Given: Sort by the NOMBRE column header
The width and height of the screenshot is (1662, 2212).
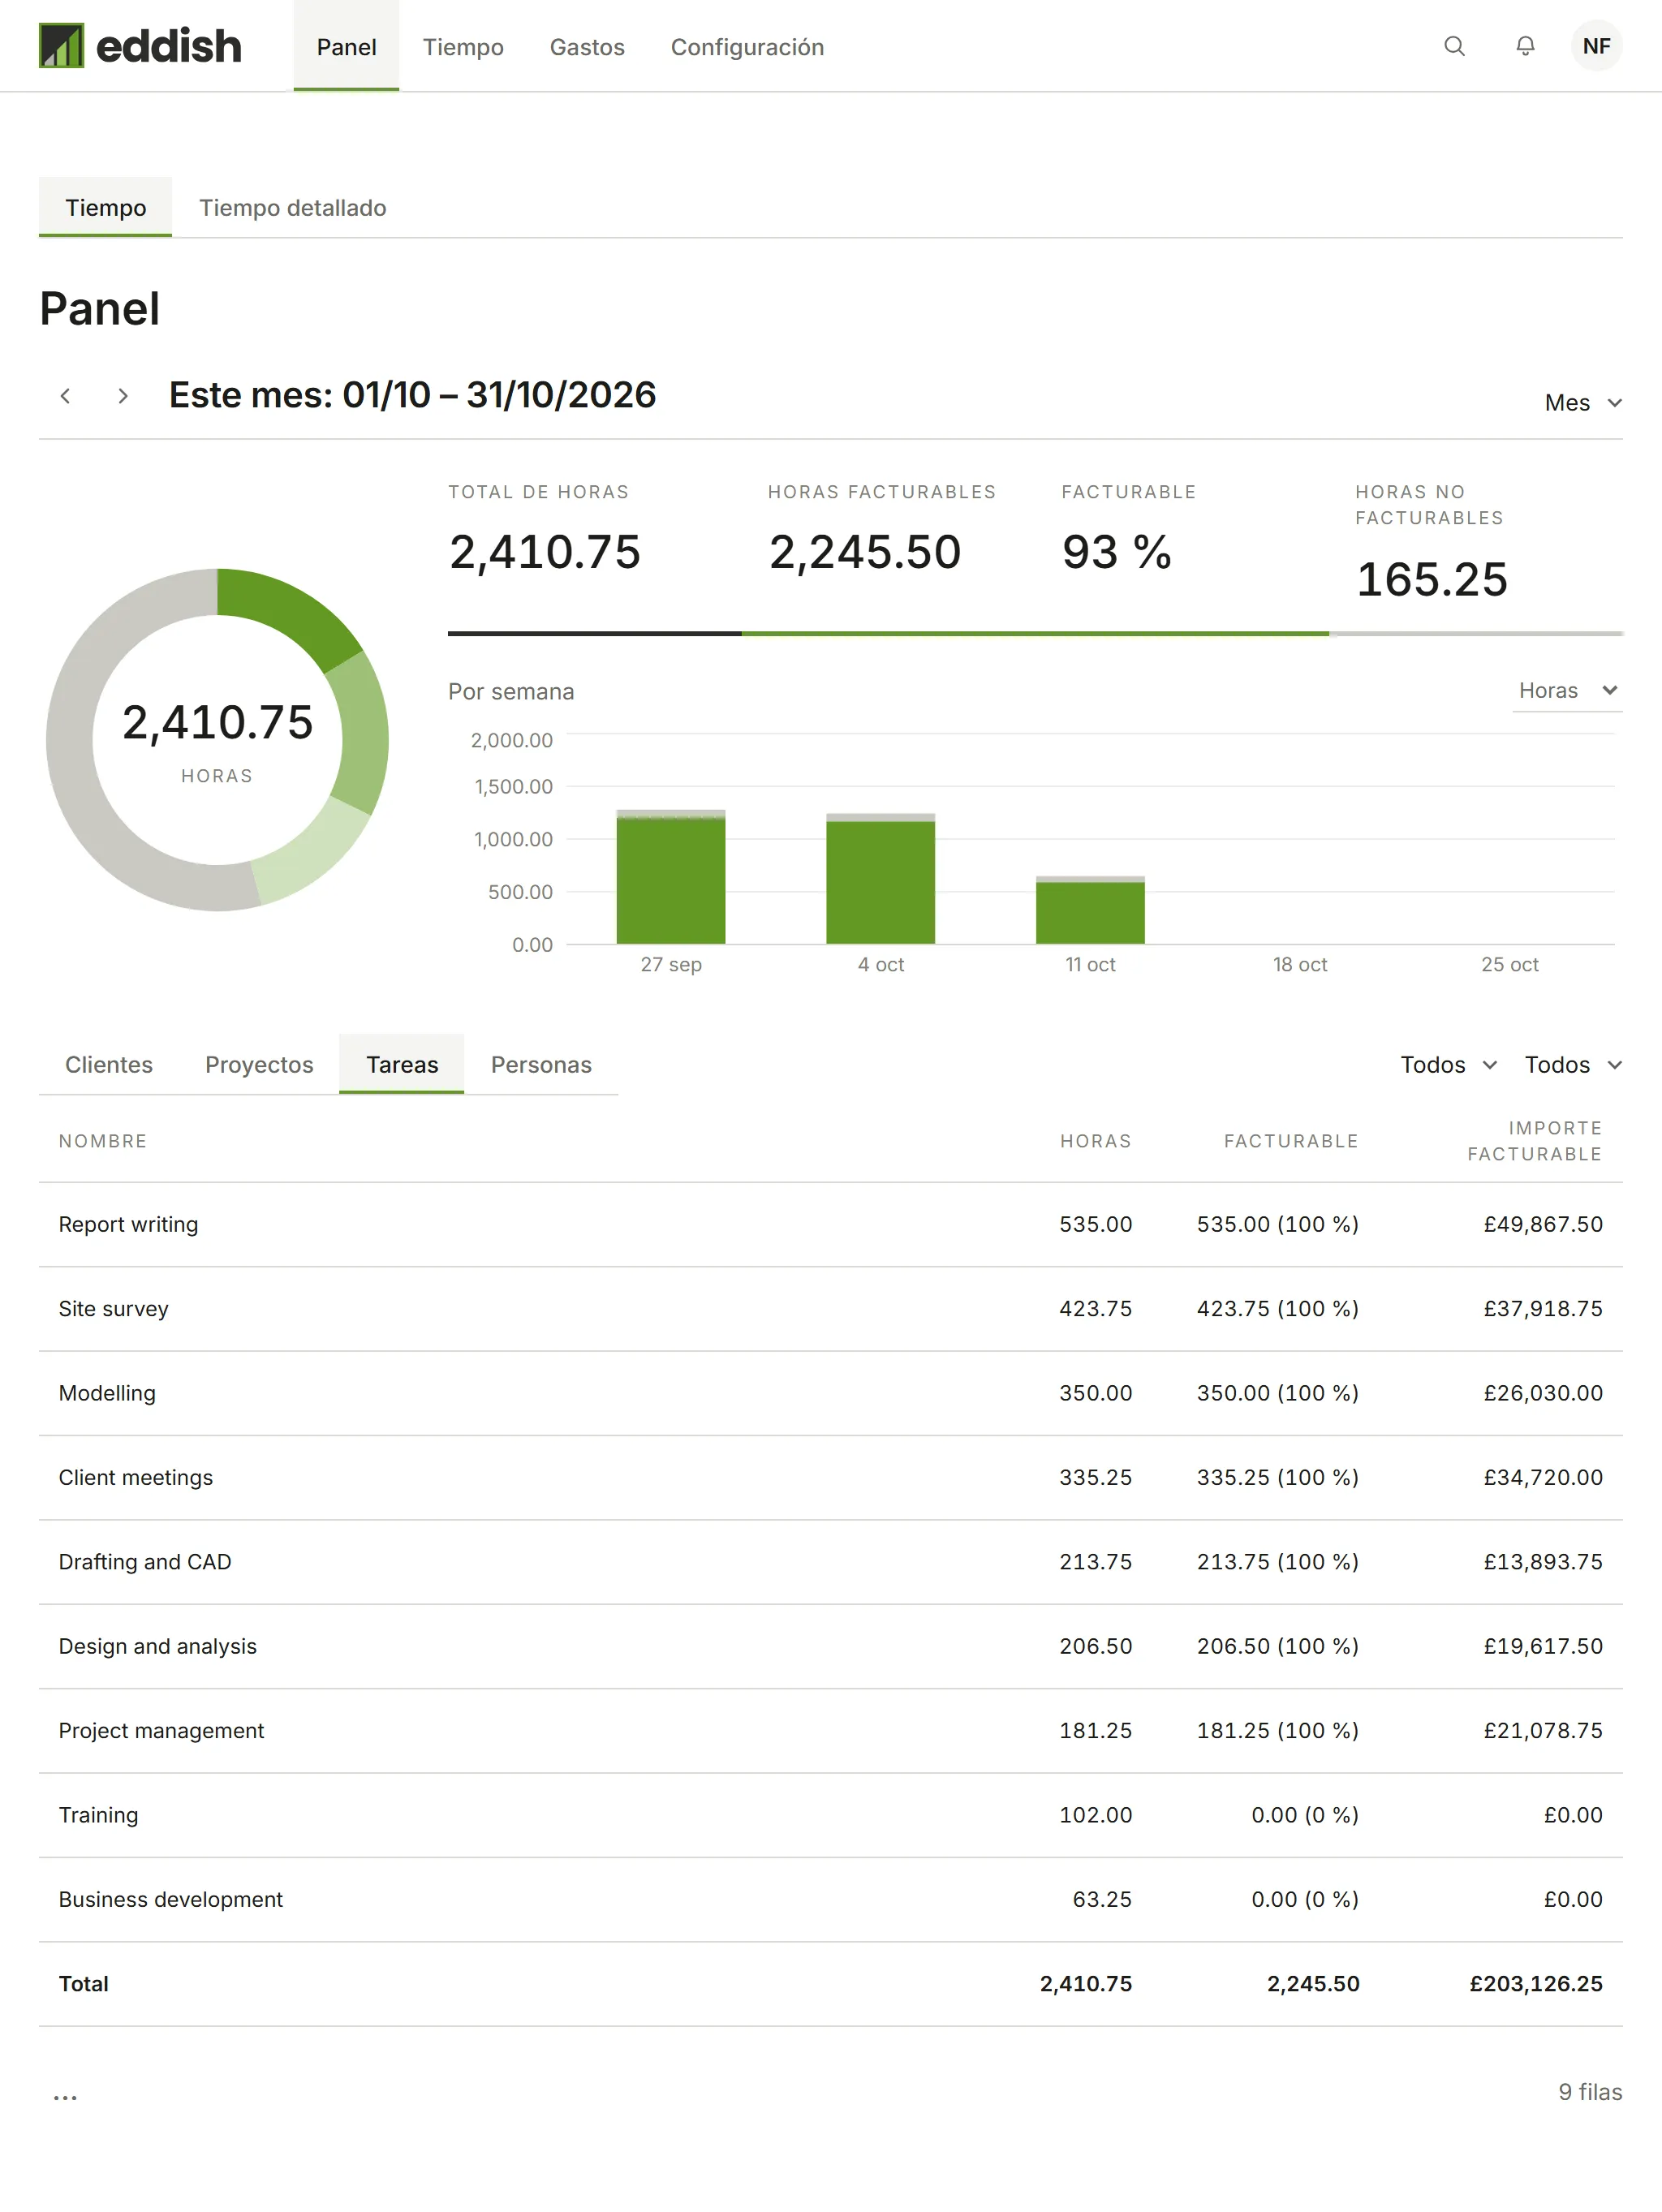Looking at the screenshot, I should click(102, 1141).
